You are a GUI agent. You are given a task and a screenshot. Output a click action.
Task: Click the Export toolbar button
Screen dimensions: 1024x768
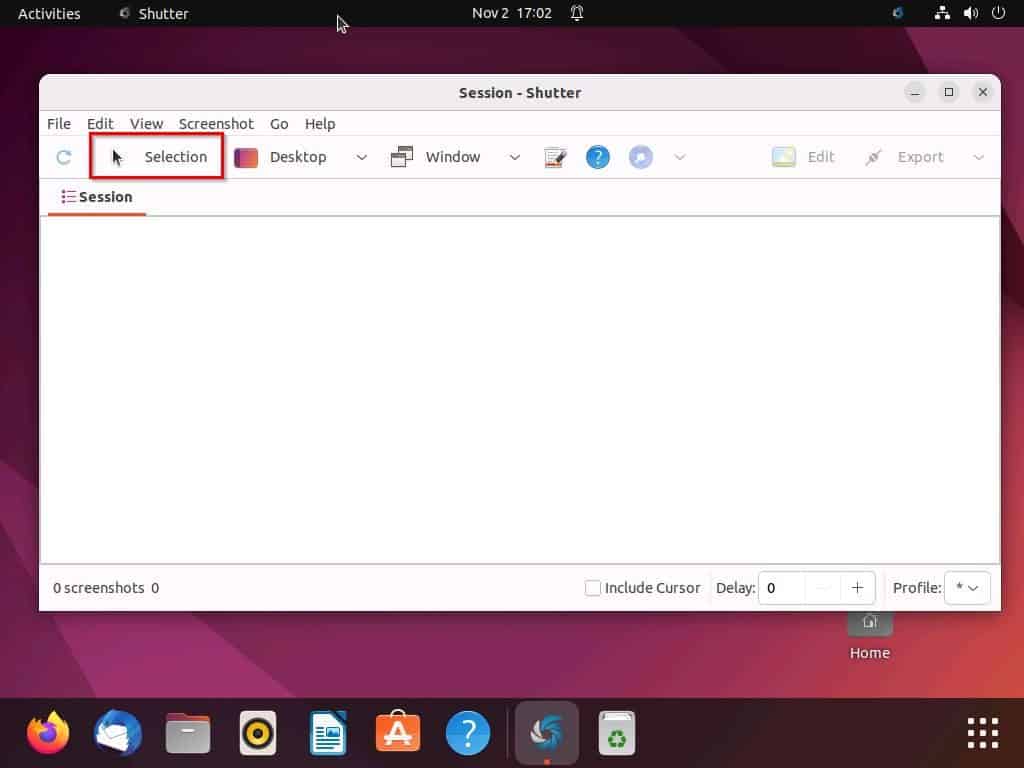904,157
